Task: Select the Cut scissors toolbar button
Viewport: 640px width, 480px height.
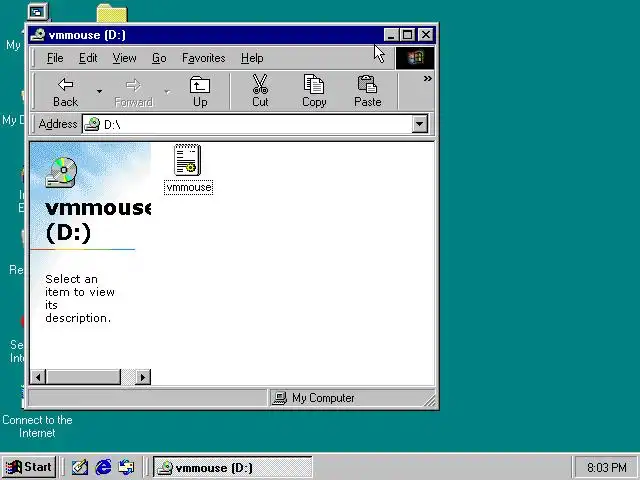Action: click(x=260, y=92)
